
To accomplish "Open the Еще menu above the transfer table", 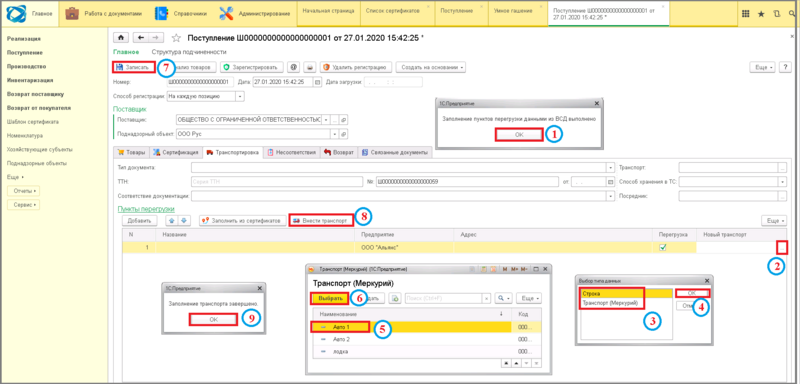I will (x=774, y=221).
